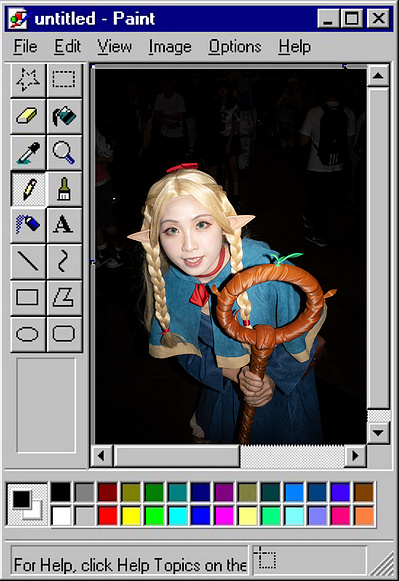Image resolution: width=399 pixels, height=581 pixels.
Task: Select the Ellipse tool
Action: (x=28, y=334)
